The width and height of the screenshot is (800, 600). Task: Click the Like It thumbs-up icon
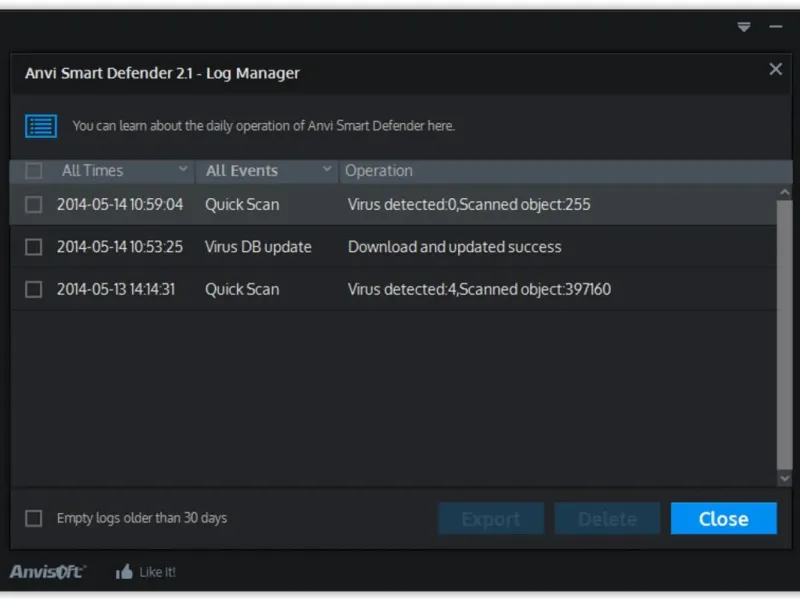point(124,572)
